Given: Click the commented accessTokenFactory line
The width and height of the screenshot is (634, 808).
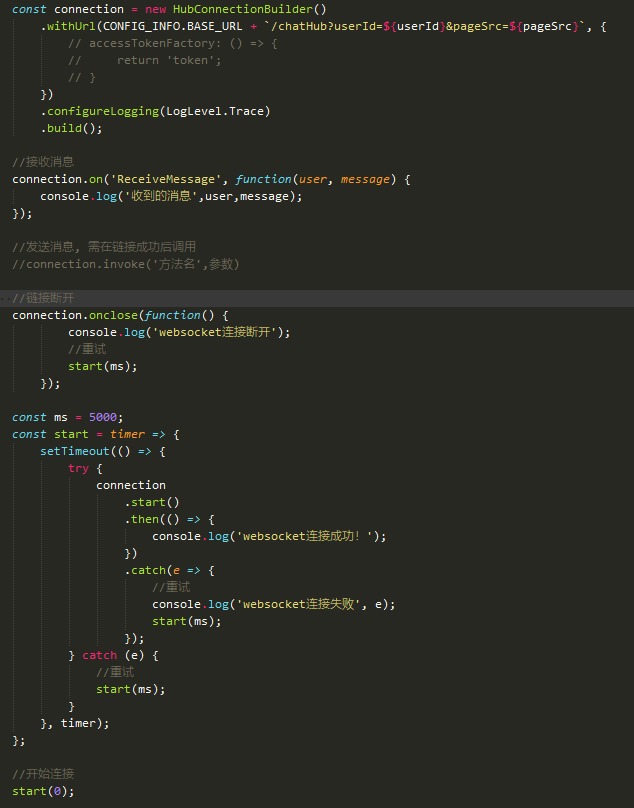Looking at the screenshot, I should (173, 43).
